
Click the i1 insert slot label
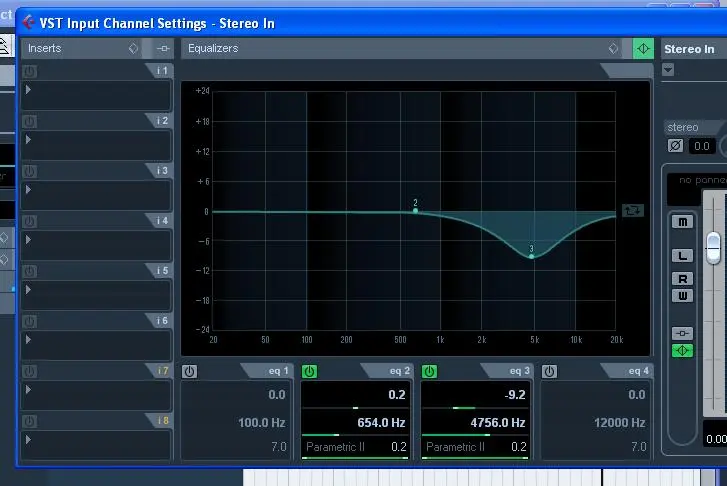162,70
